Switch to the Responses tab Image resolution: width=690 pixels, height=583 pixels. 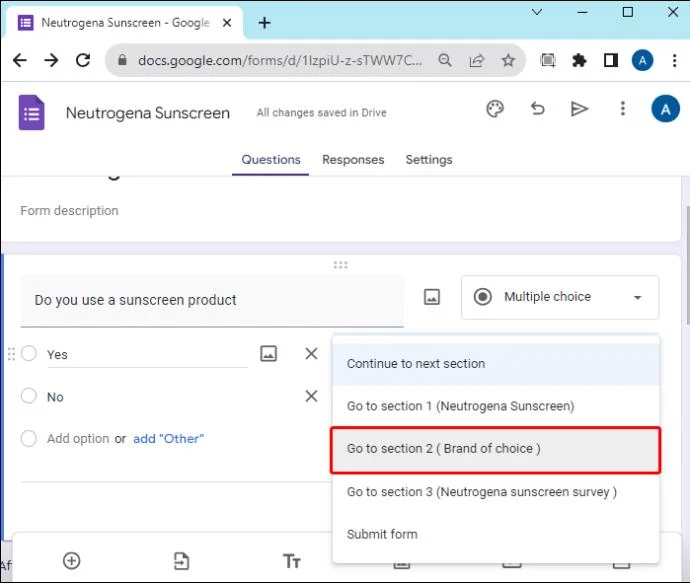pyautogui.click(x=353, y=160)
